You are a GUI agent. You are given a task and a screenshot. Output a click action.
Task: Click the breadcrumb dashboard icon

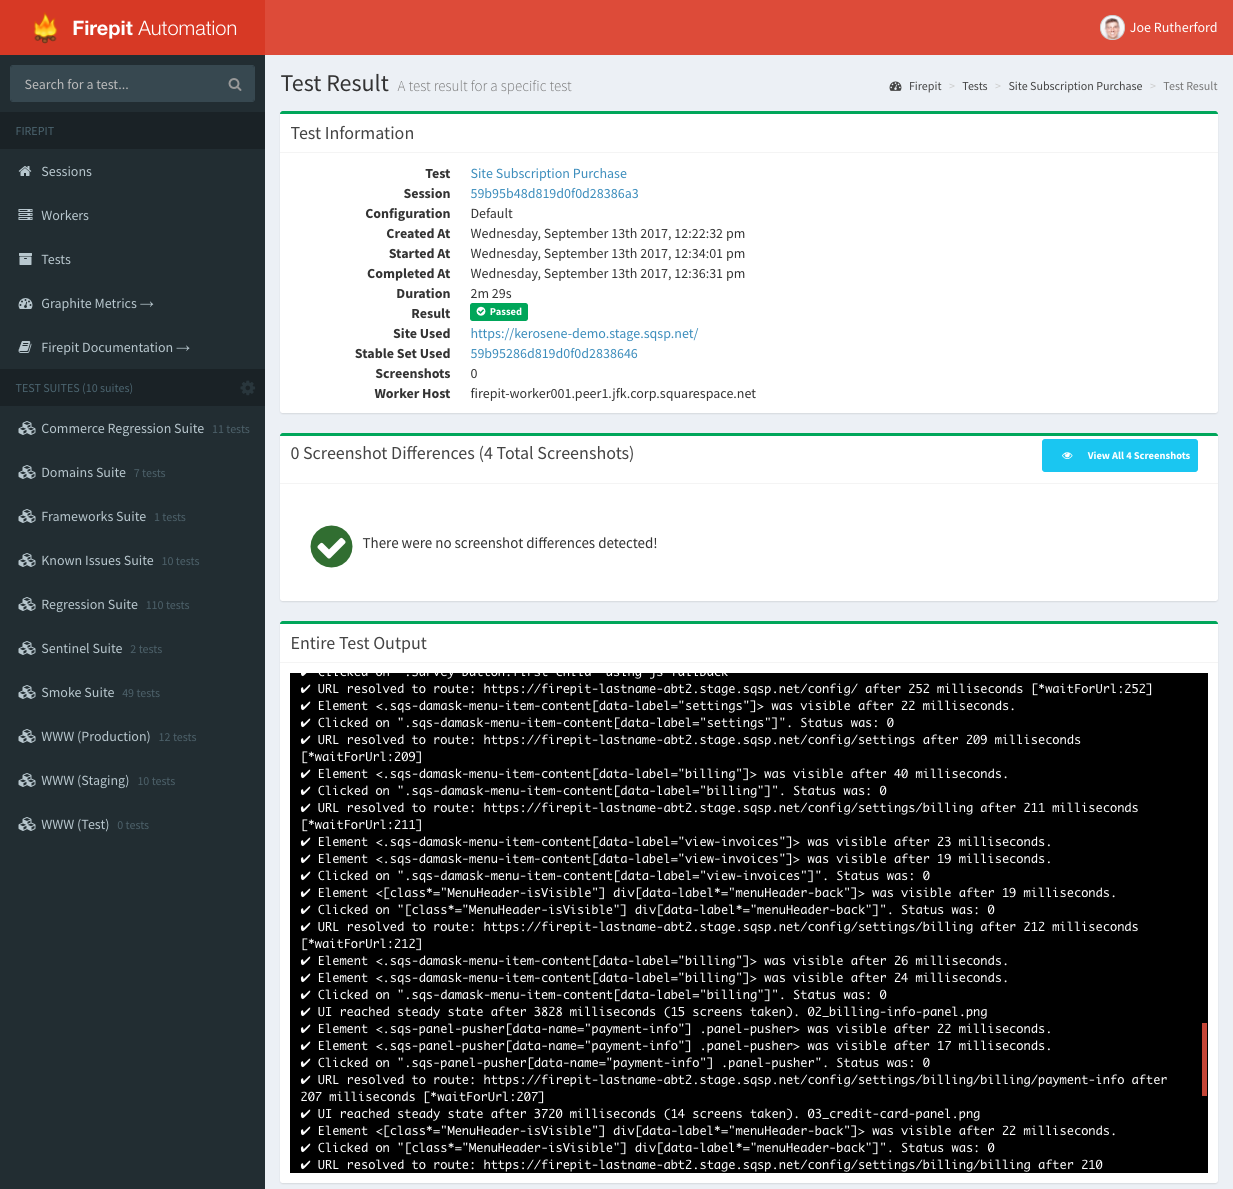click(895, 87)
